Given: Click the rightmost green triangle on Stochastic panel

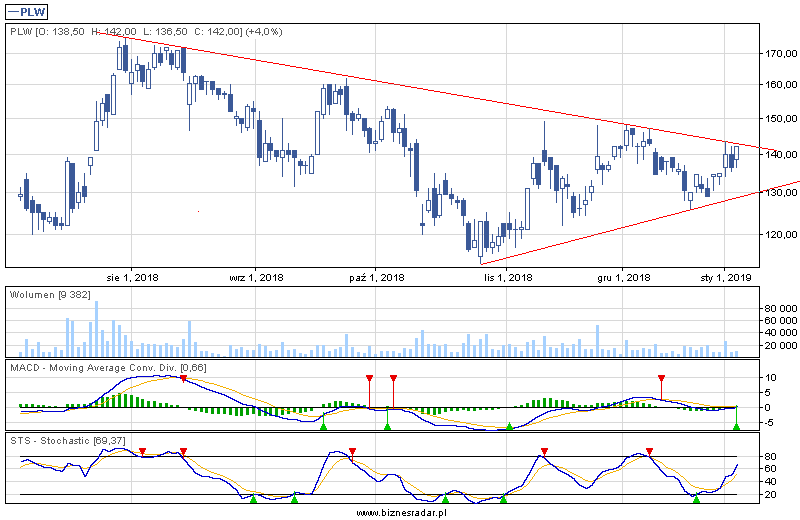Looking at the screenshot, I should [696, 498].
